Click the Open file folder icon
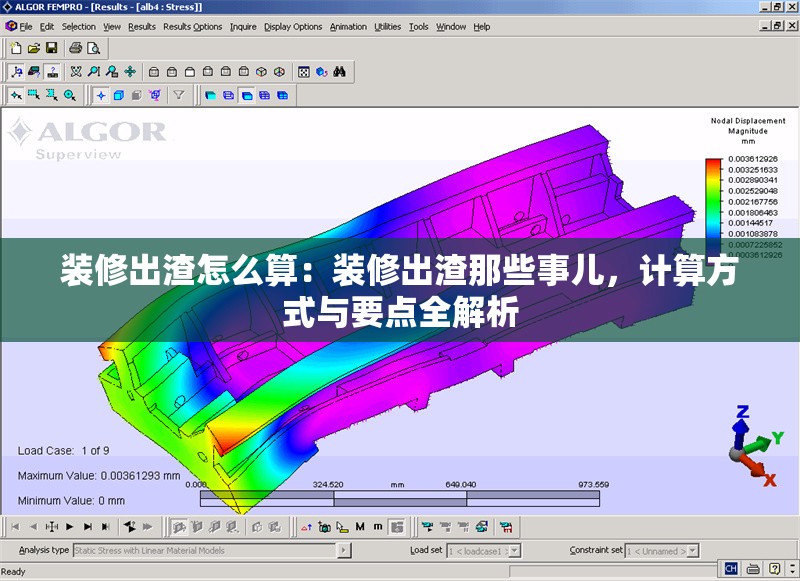The width and height of the screenshot is (800, 581). [34, 48]
